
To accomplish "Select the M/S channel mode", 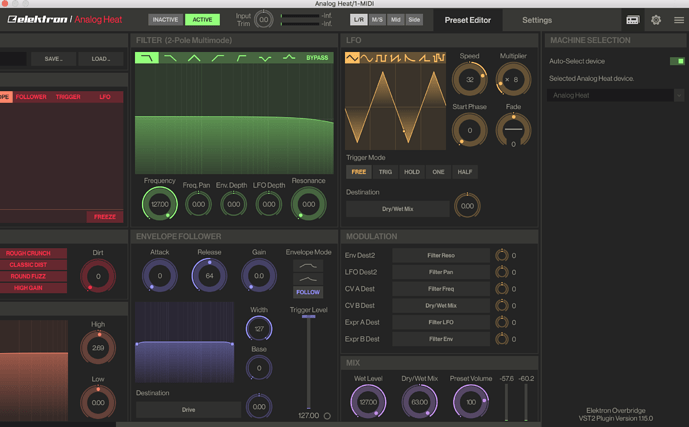I will (x=377, y=20).
